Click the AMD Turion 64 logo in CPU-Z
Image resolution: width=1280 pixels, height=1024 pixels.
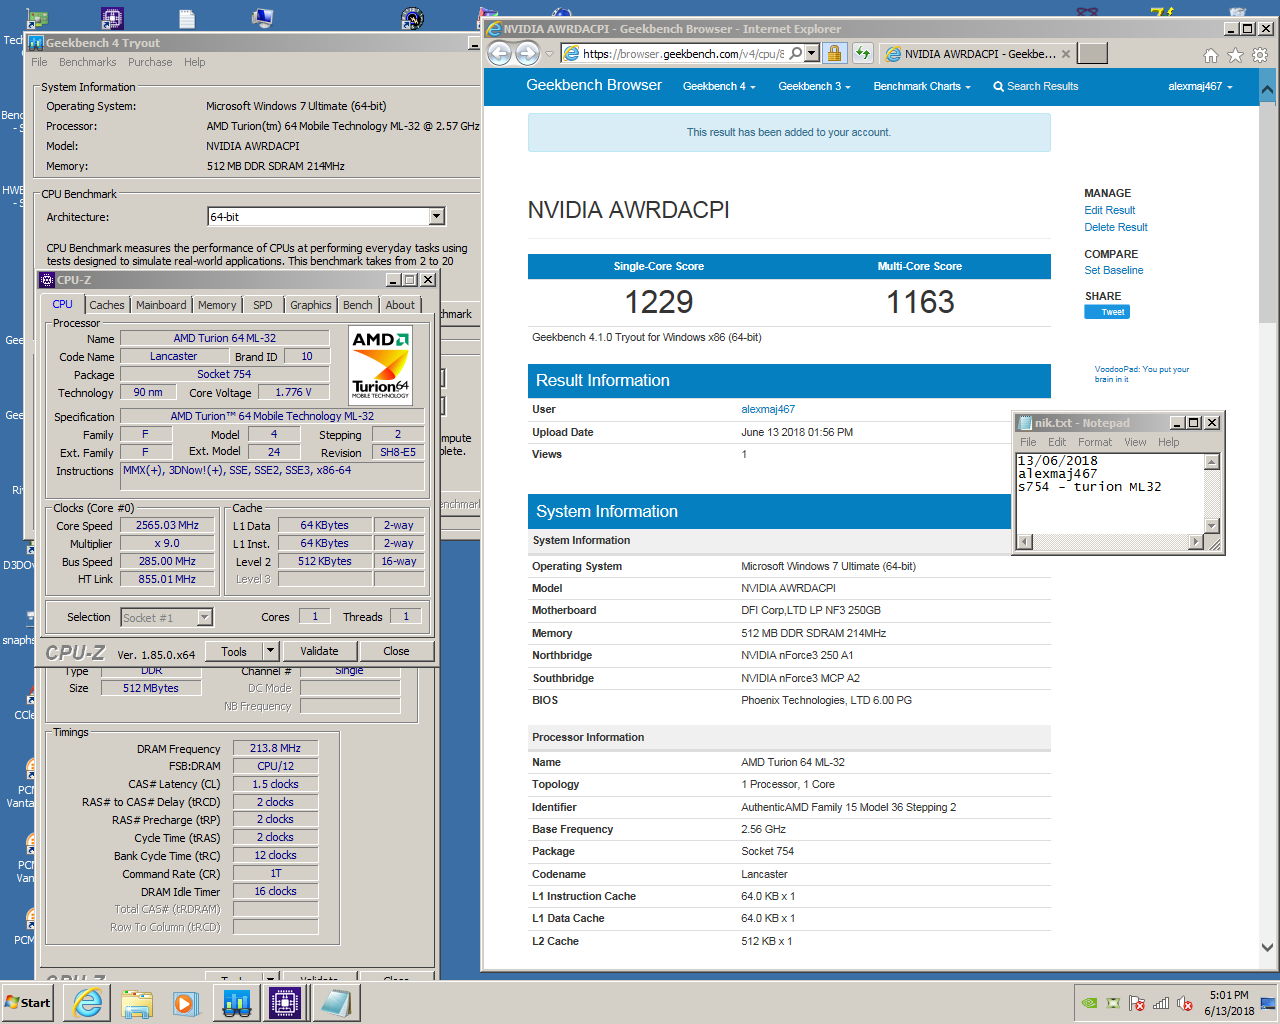[x=381, y=365]
